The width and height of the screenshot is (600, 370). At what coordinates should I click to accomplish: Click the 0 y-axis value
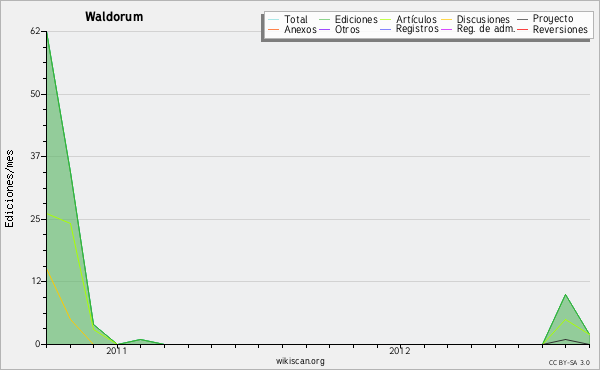click(38, 344)
